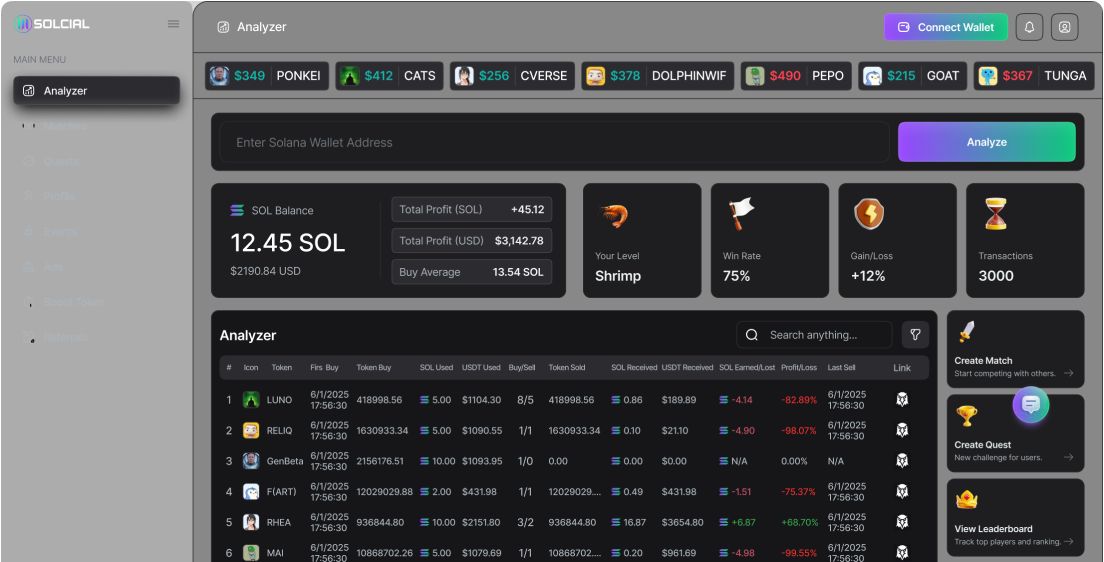Image resolution: width=1104 pixels, height=562 pixels.
Task: Click the SOL Used column header
Action: pos(437,368)
